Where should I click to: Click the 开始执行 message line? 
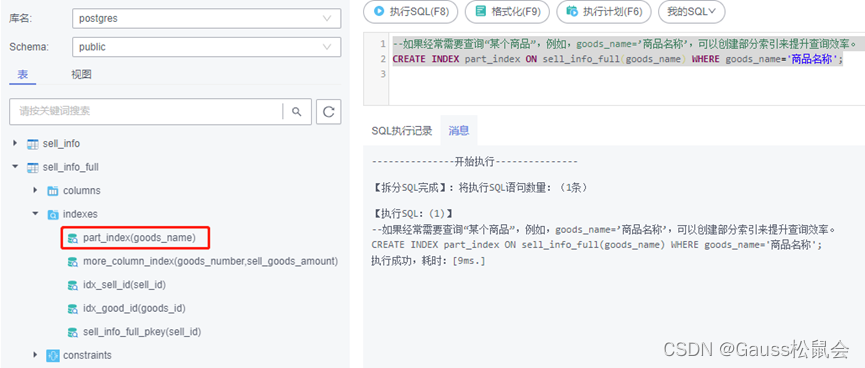(x=474, y=162)
